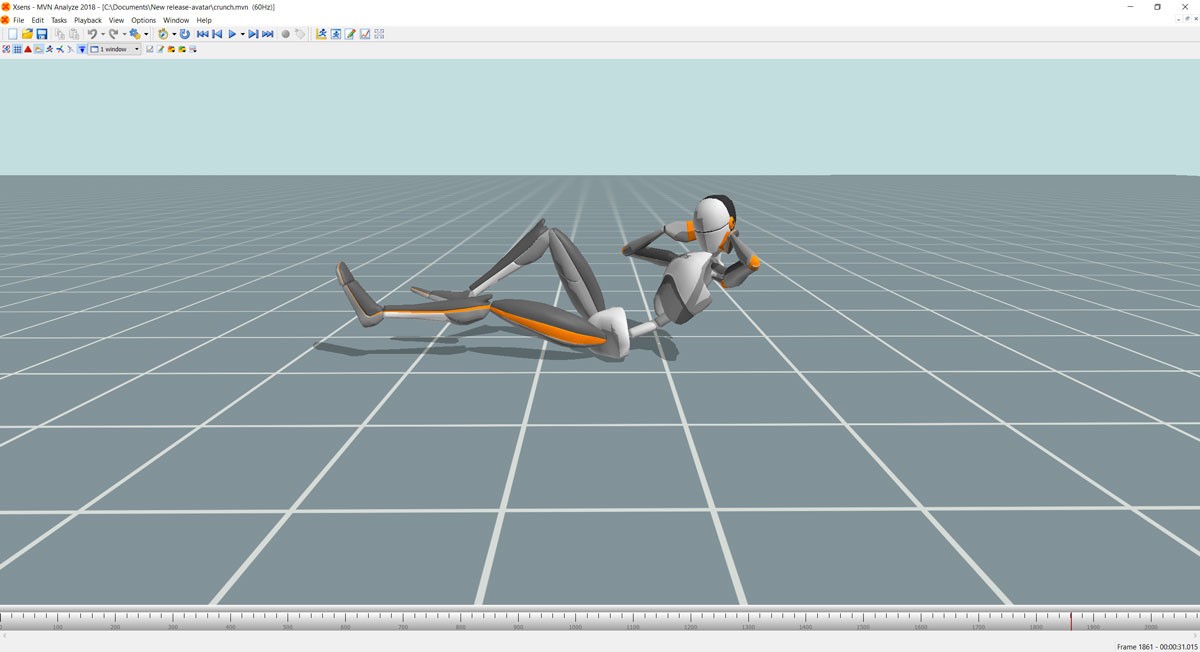Click the red playhead on timeline
The width and height of the screenshot is (1200, 652).
pyautogui.click(x=1071, y=620)
